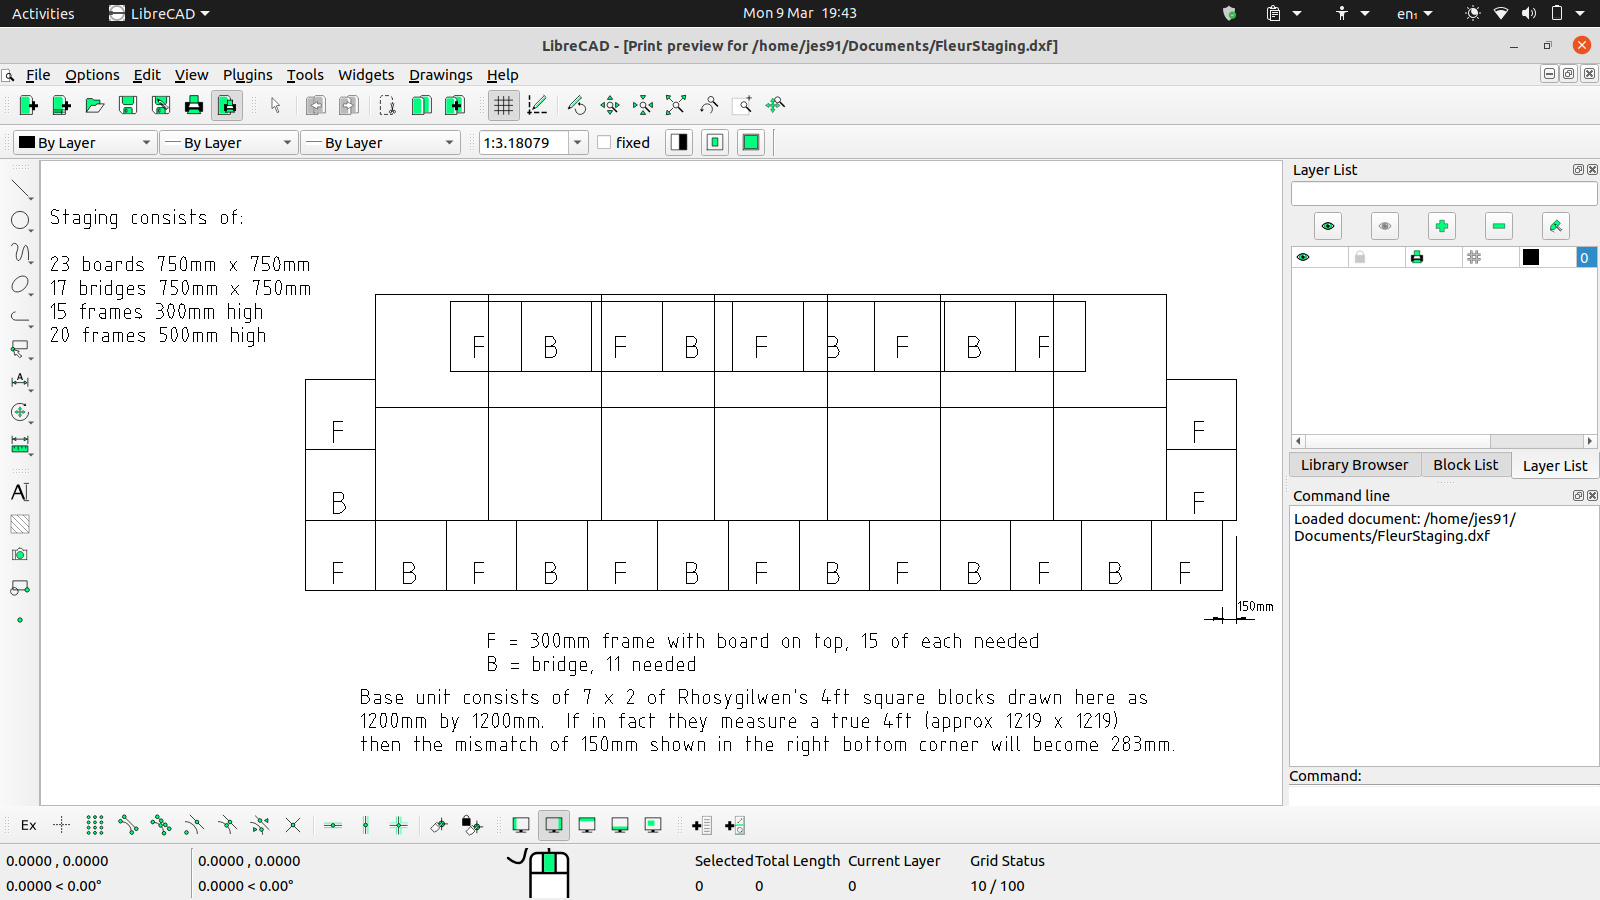Toggle visibility eye of layer 0
This screenshot has width=1600, height=900.
1303,257
